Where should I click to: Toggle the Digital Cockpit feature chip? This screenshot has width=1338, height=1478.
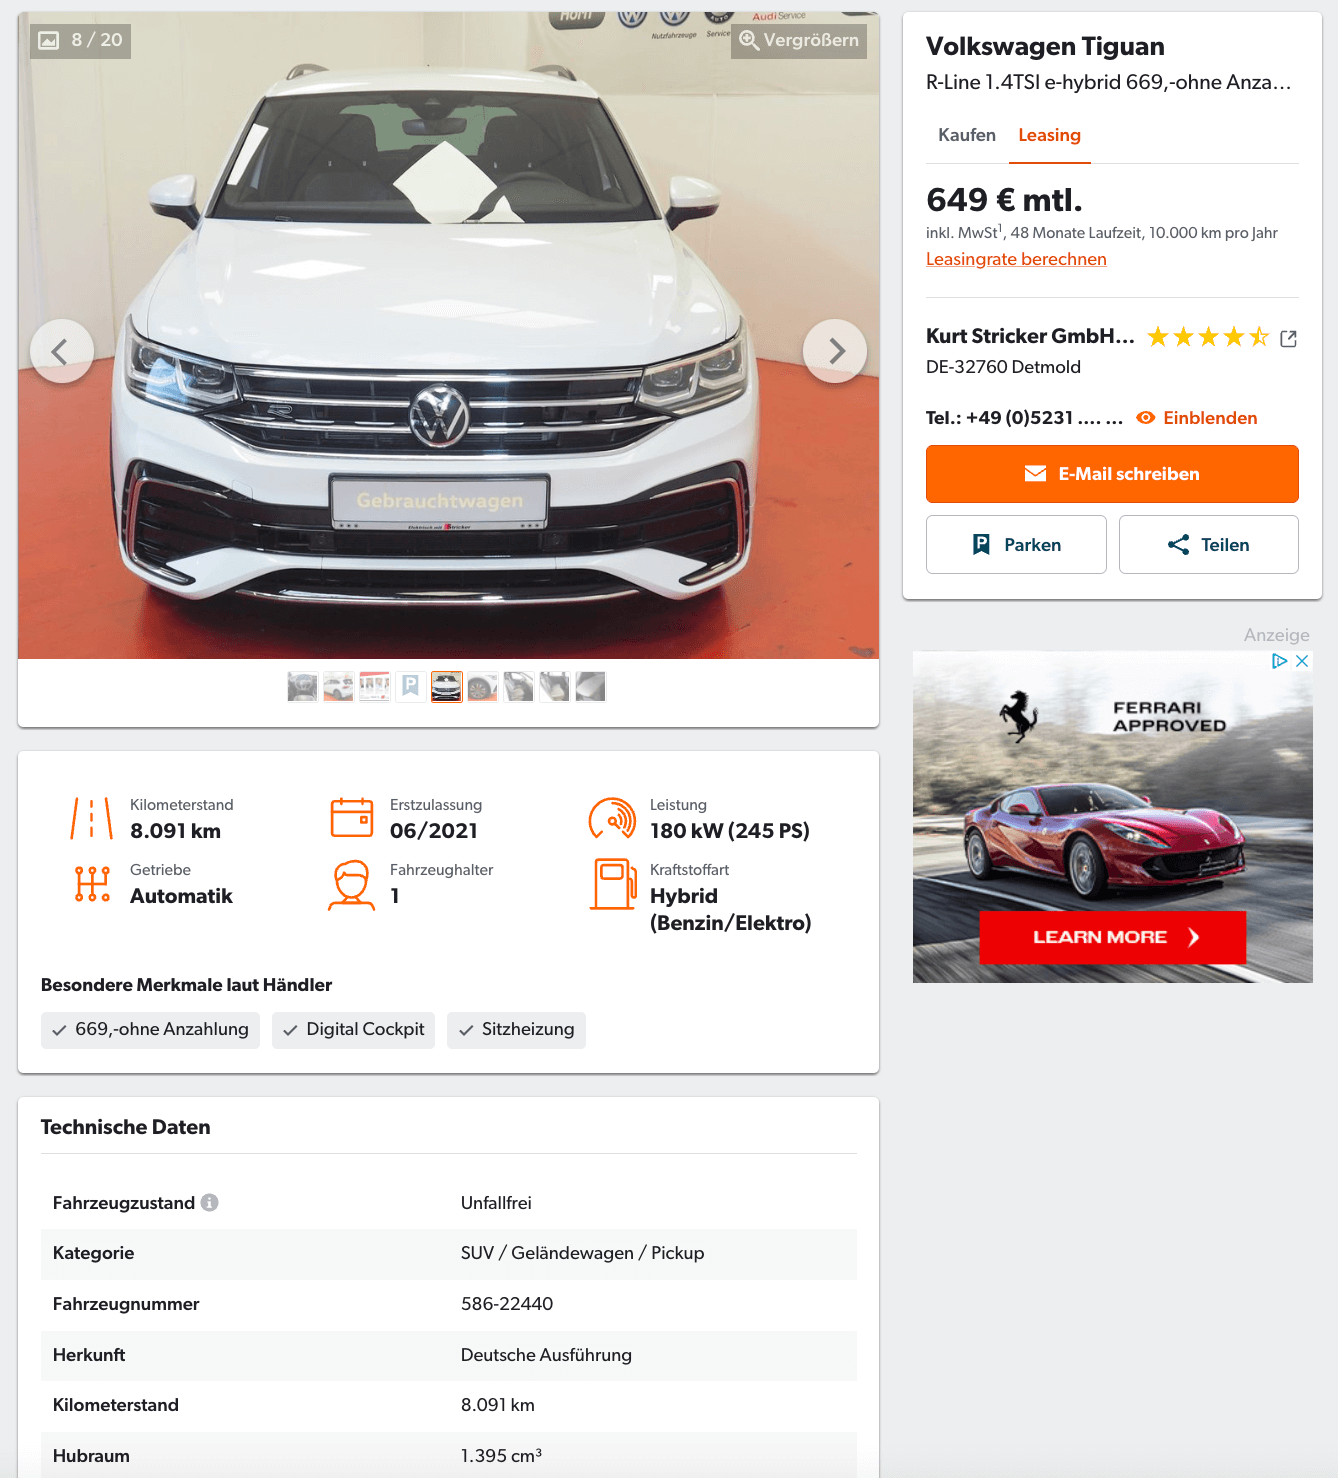[x=353, y=1030]
